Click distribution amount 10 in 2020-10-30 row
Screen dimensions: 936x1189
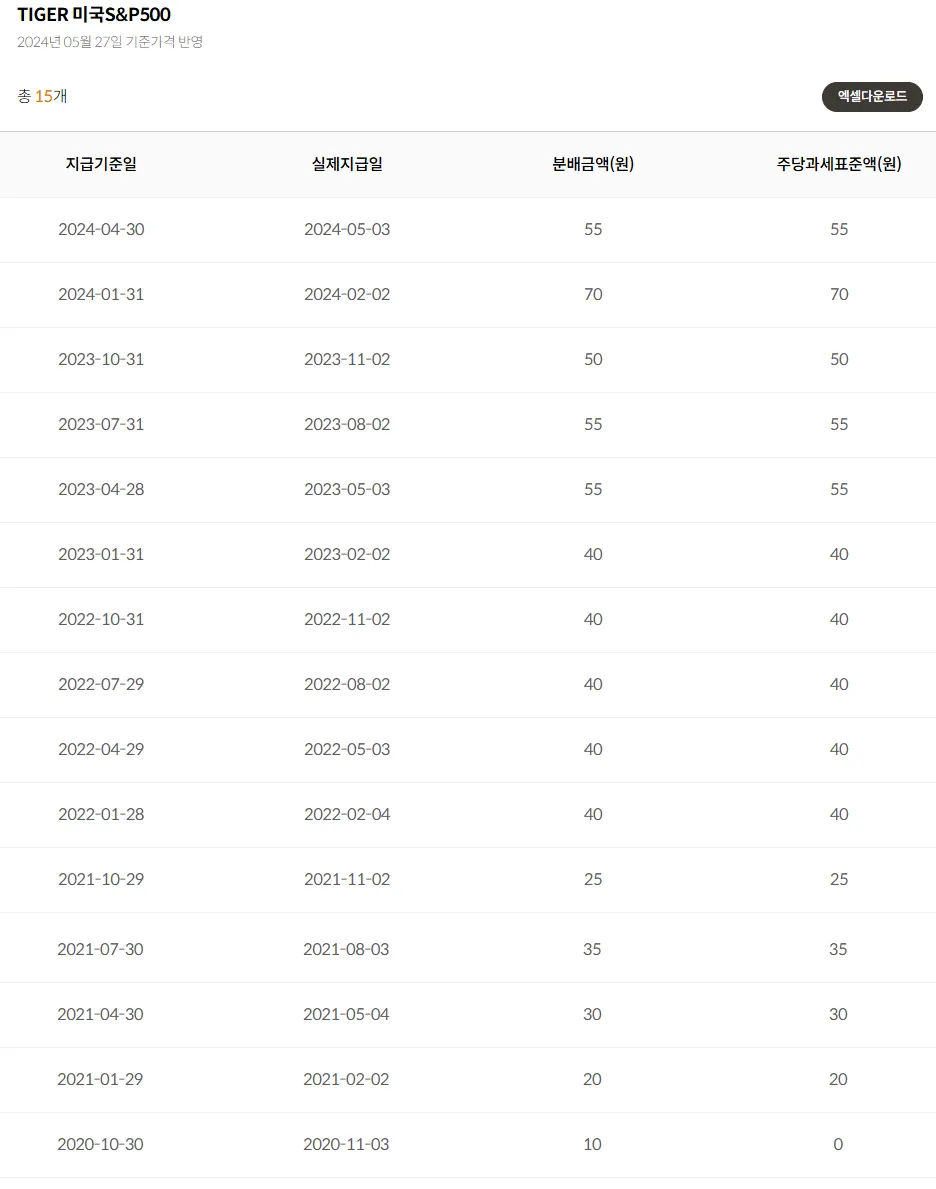[x=592, y=1144]
